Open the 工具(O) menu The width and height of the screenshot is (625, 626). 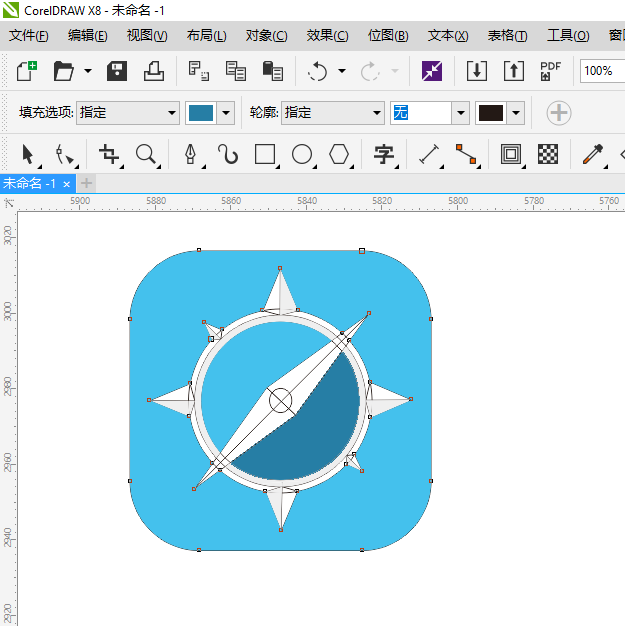[568, 36]
